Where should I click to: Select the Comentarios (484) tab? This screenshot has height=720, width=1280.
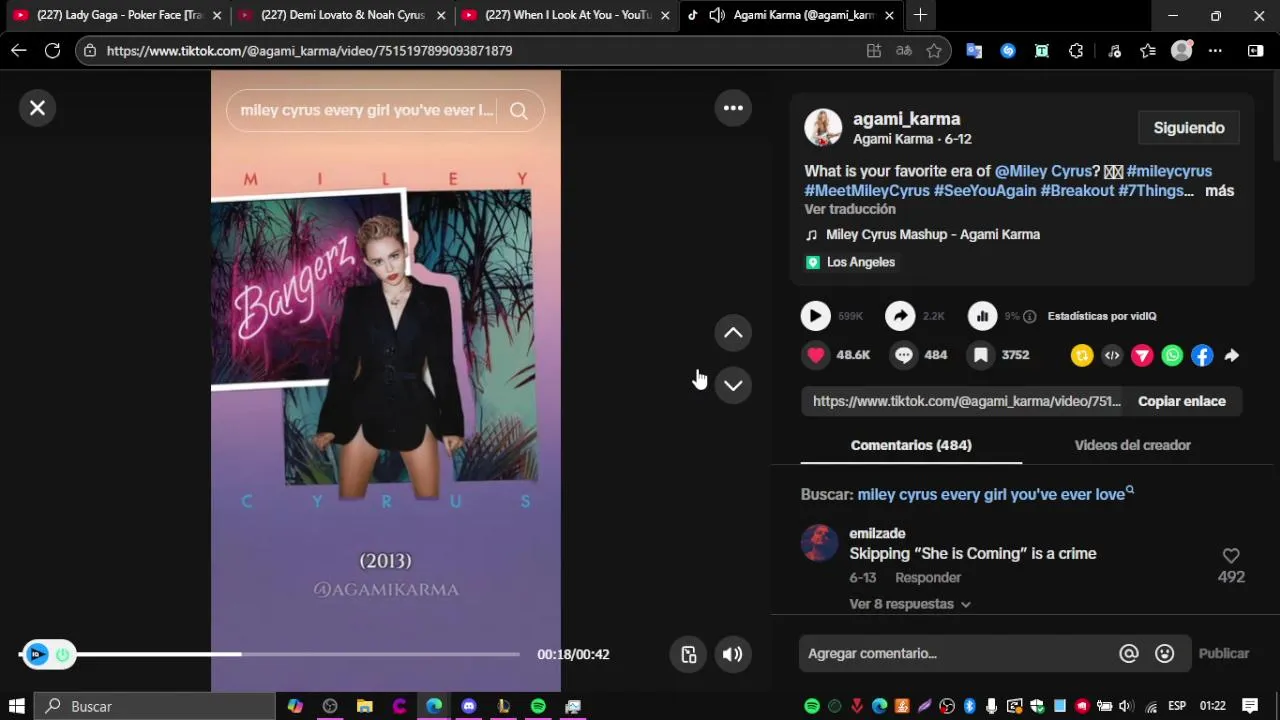pyautogui.click(x=911, y=445)
